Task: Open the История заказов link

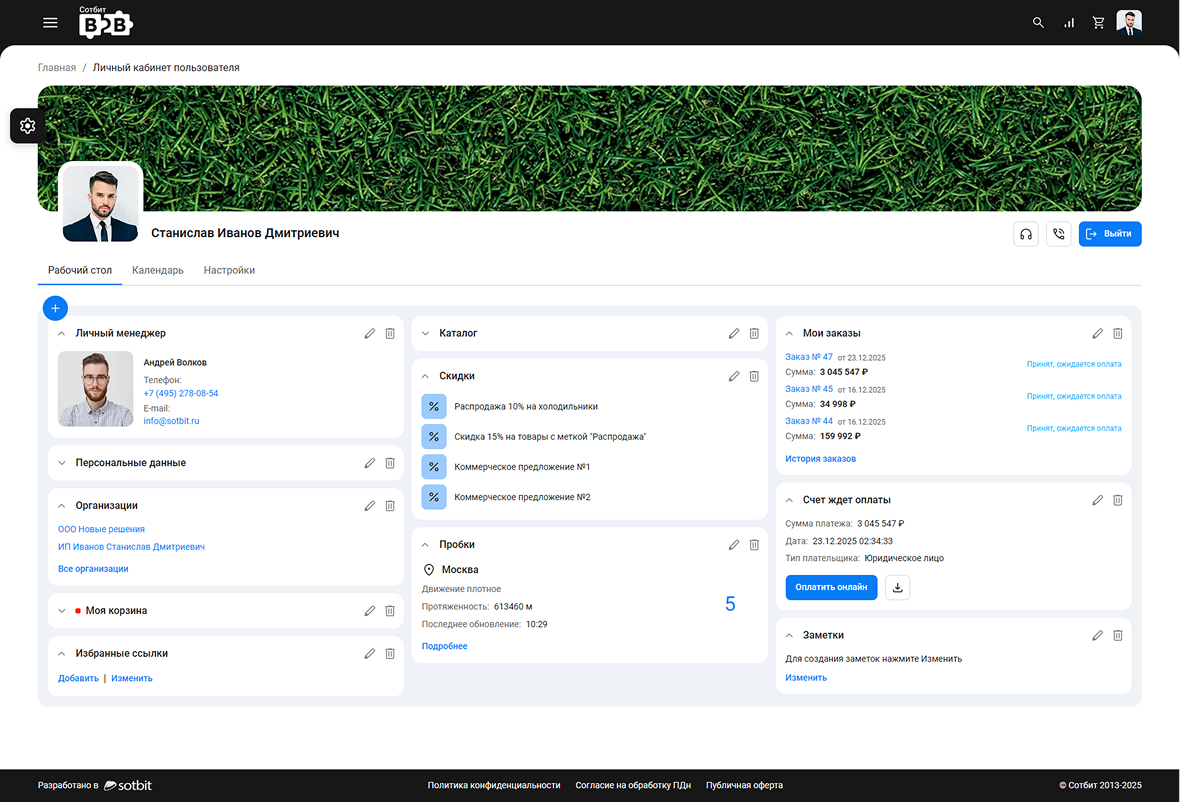Action: click(x=820, y=459)
